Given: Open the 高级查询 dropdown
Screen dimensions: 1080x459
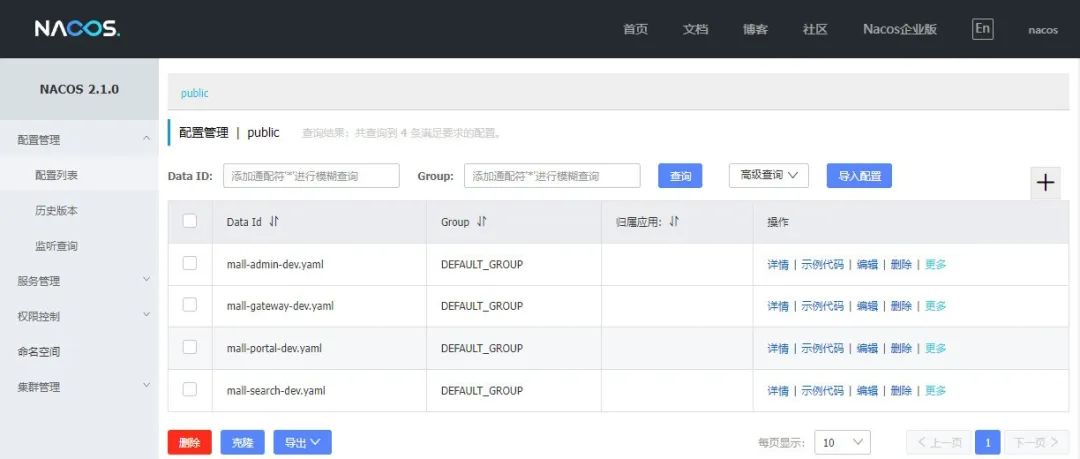Looking at the screenshot, I should 769,176.
